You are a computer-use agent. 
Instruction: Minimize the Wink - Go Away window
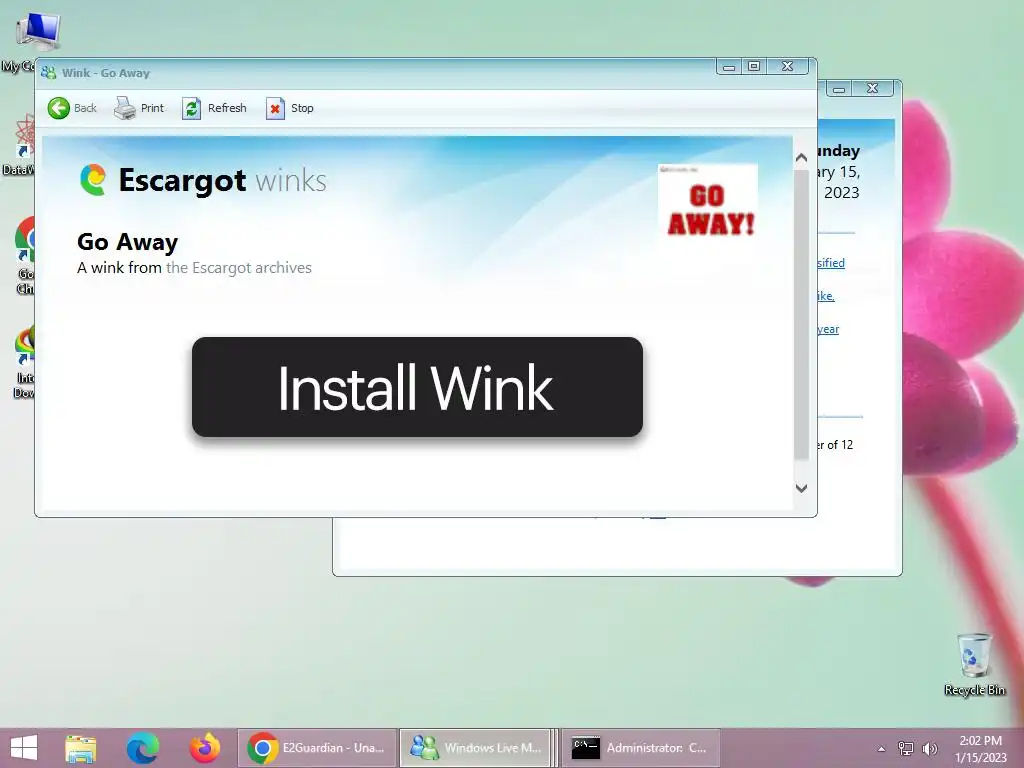pyautogui.click(x=729, y=67)
